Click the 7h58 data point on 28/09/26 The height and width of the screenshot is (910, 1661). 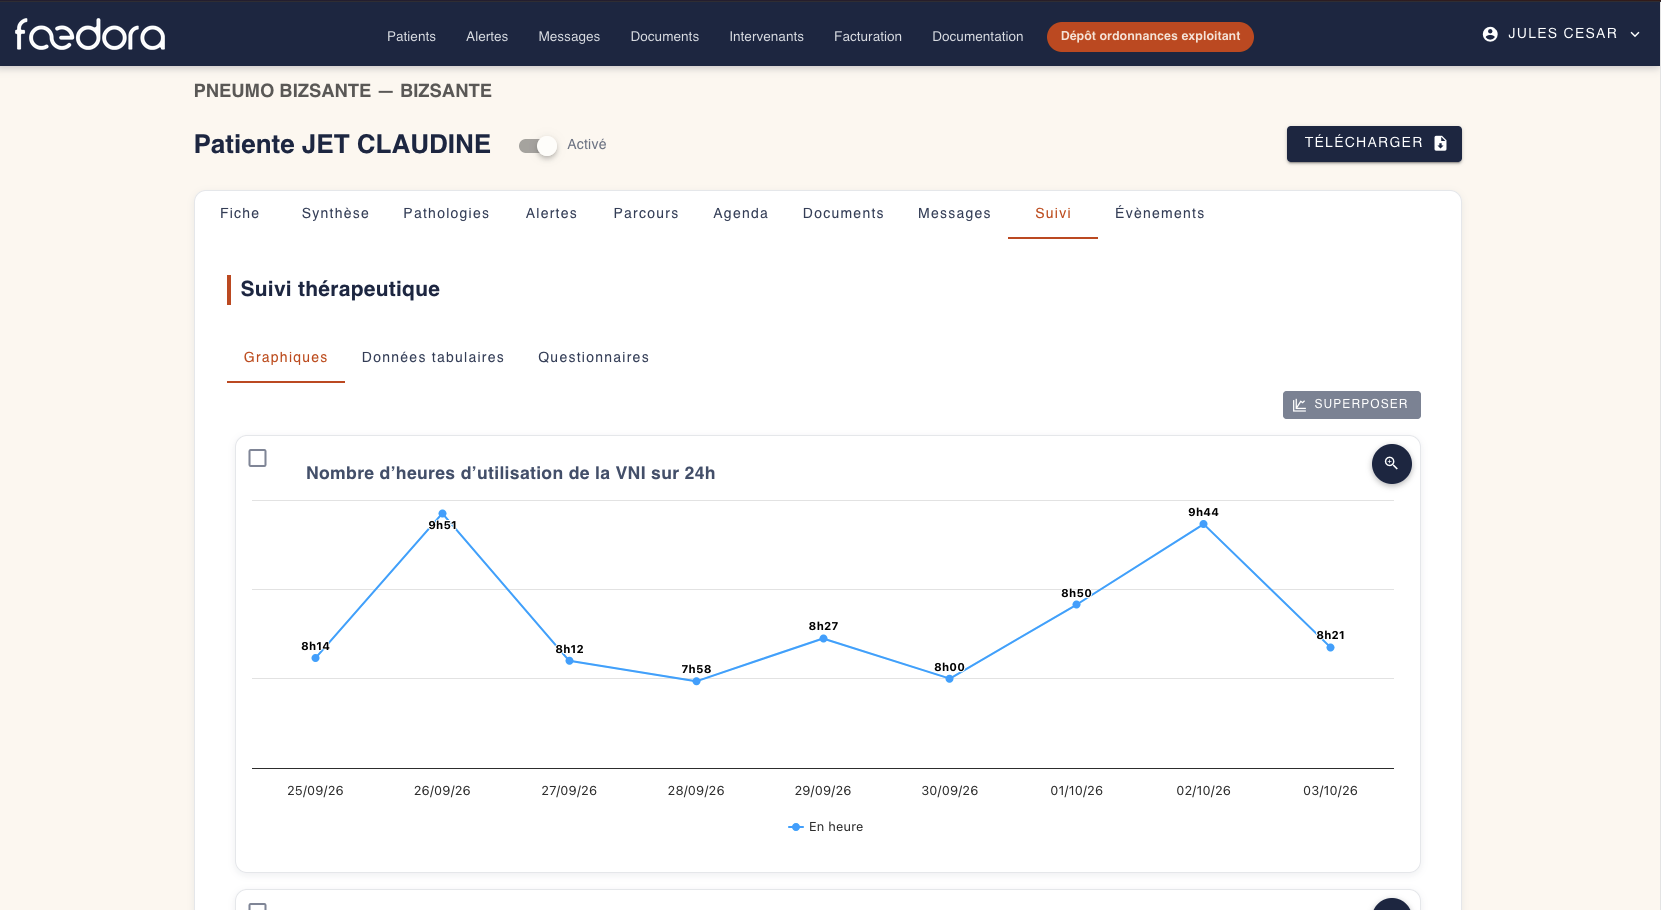[x=696, y=681]
